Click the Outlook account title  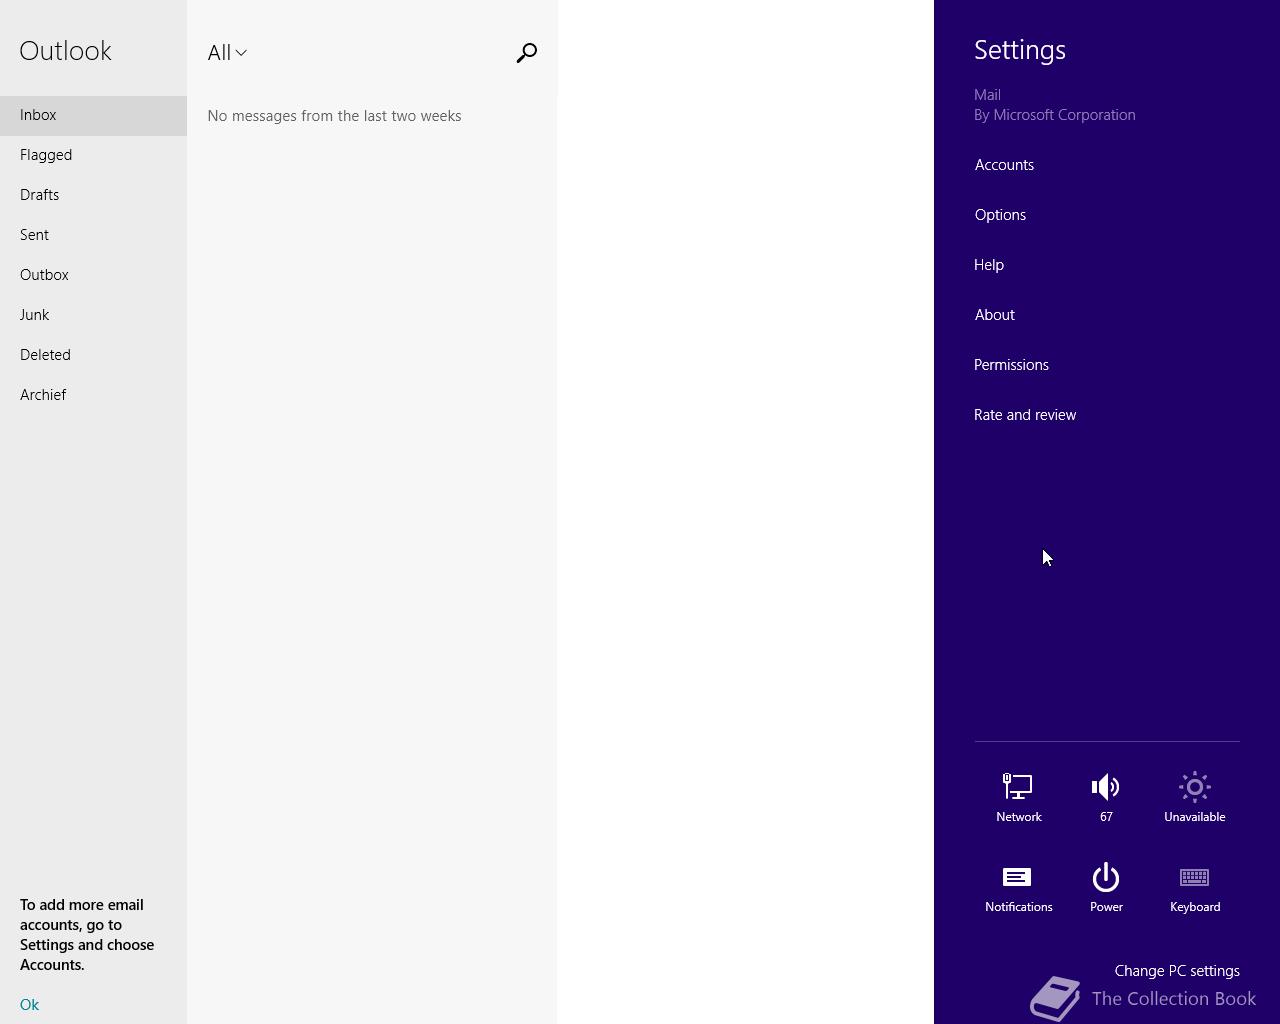point(65,51)
